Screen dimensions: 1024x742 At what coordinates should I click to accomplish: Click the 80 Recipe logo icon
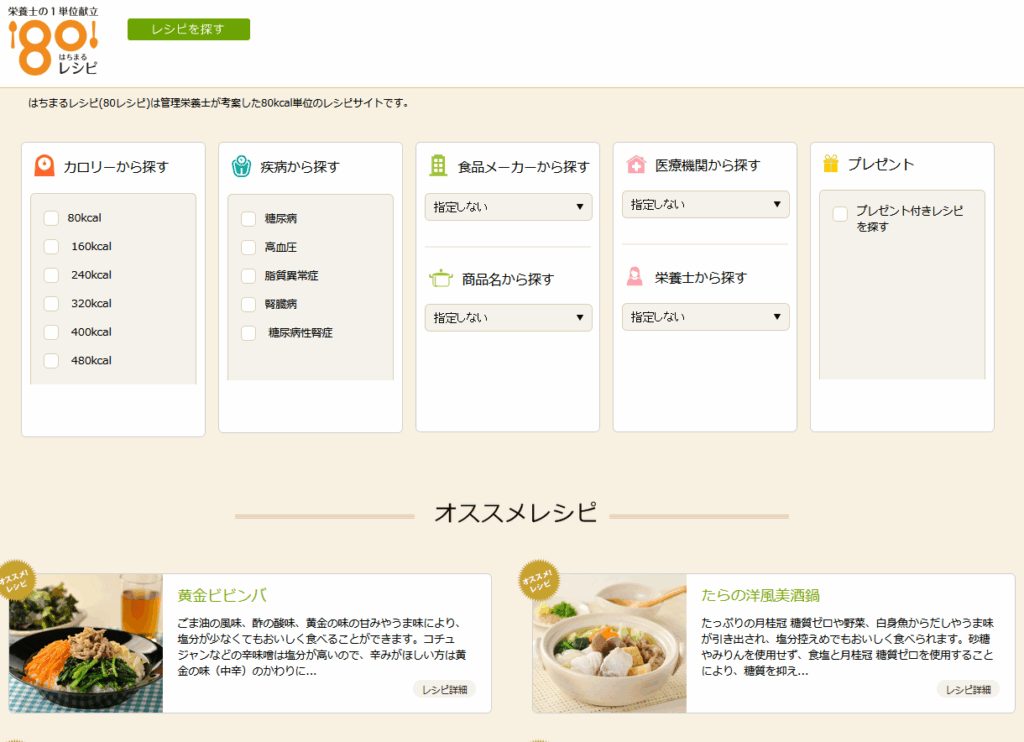point(53,42)
